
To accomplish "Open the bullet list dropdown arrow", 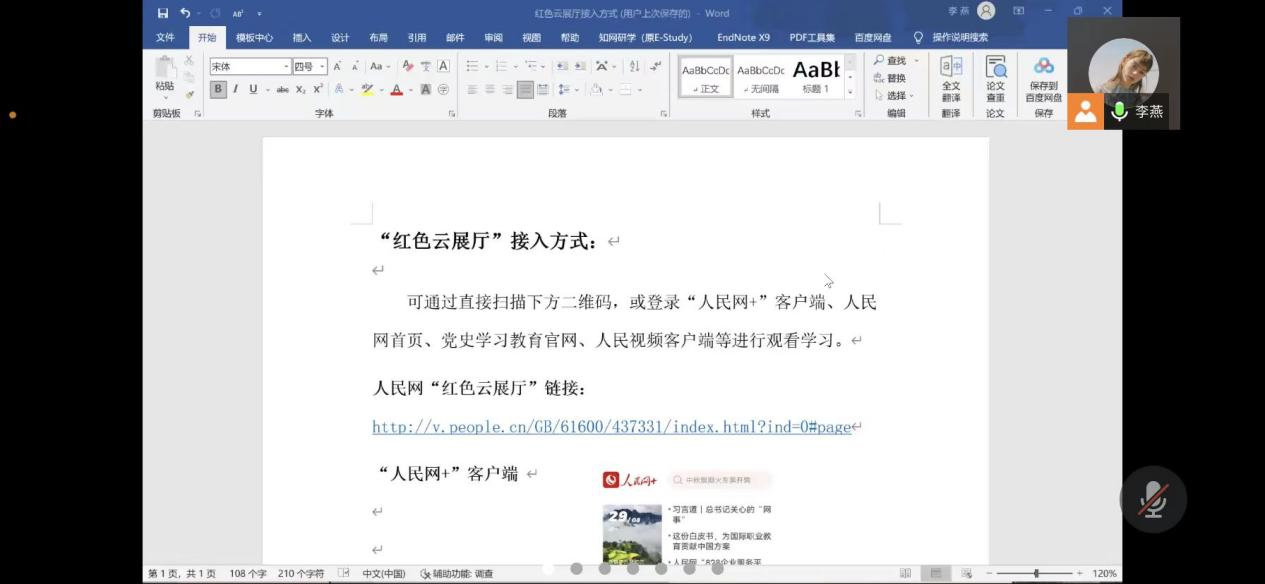I will pos(487,66).
